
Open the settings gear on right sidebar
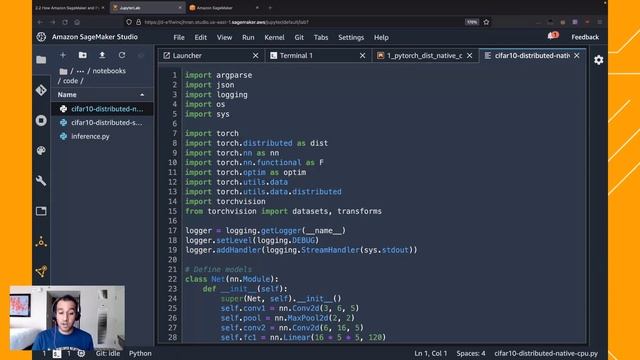[598, 60]
